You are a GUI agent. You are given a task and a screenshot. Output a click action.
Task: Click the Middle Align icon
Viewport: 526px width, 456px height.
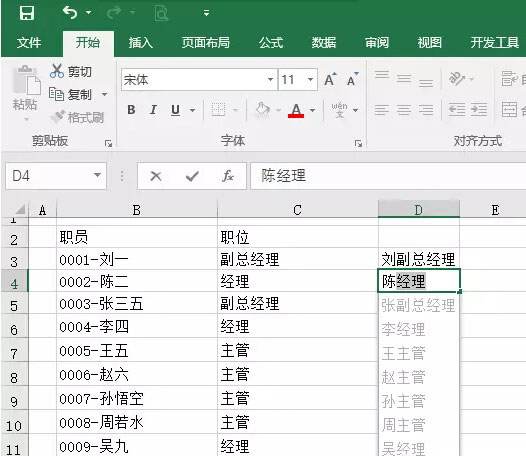404,79
